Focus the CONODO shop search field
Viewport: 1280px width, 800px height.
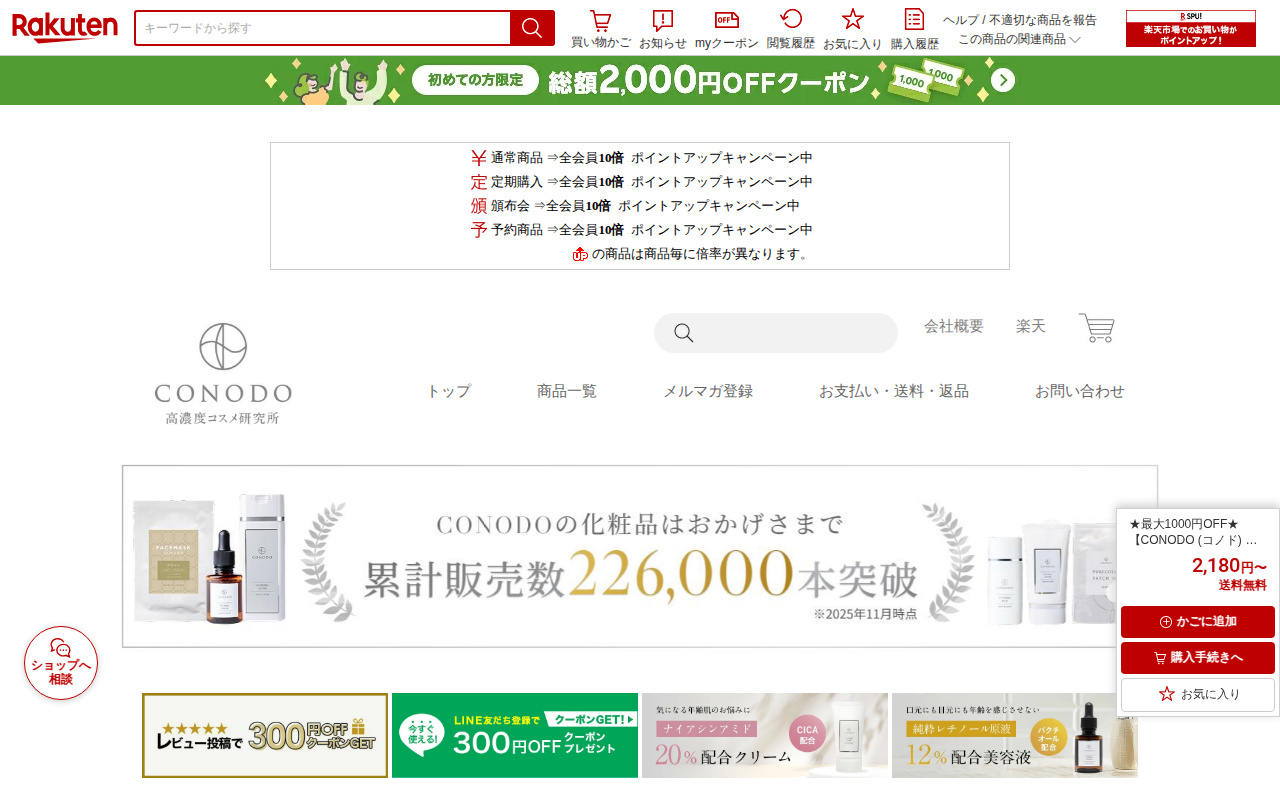(776, 333)
